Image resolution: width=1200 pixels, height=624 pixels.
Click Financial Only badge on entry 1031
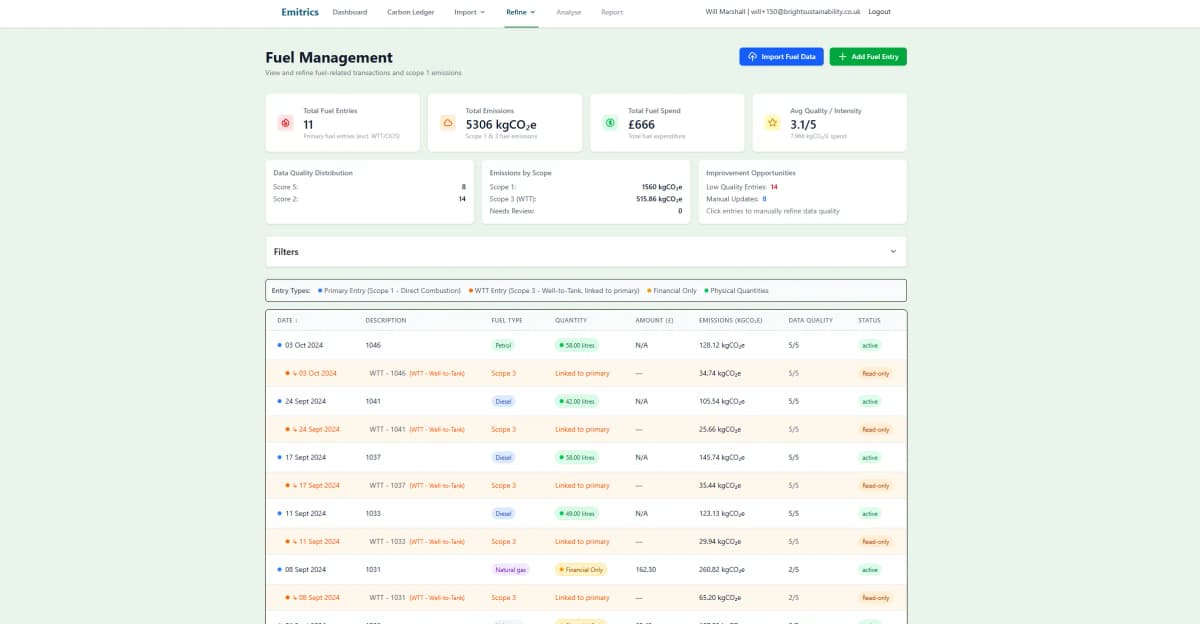point(581,569)
